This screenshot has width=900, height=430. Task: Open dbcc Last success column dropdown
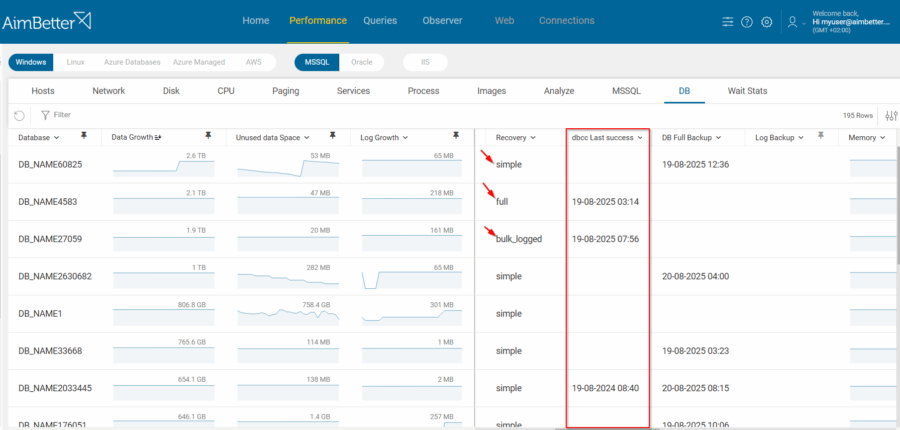[x=639, y=138]
